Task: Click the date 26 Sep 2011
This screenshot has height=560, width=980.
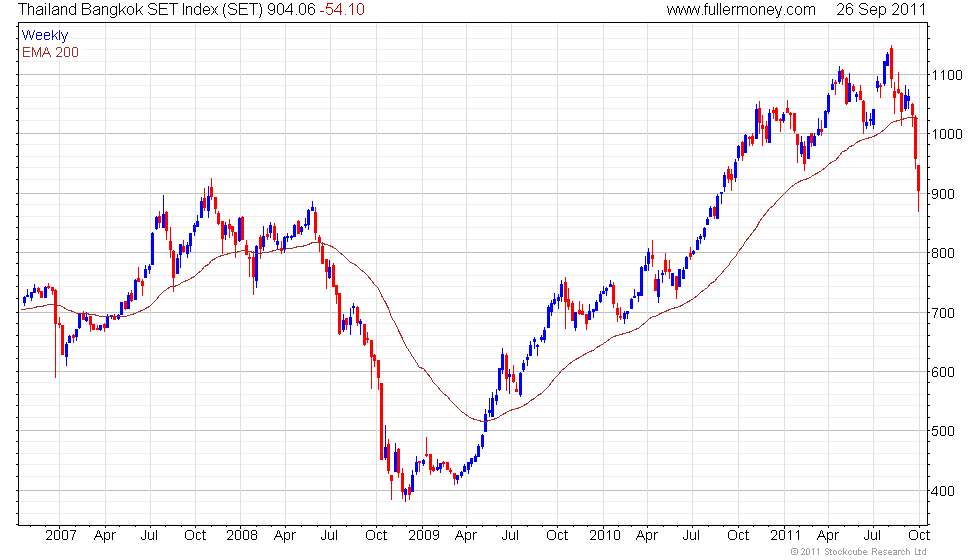Action: 881,10
